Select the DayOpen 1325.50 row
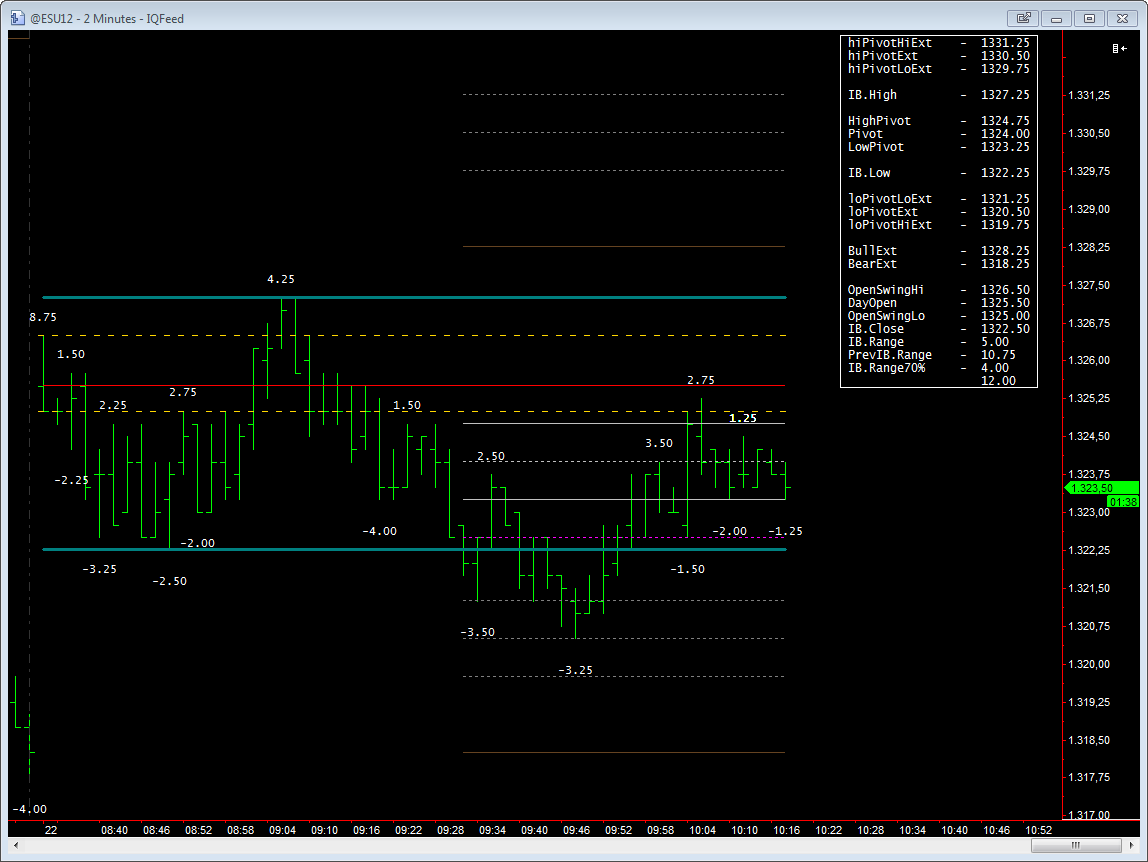Screen dimensions: 1148x862 (939, 303)
